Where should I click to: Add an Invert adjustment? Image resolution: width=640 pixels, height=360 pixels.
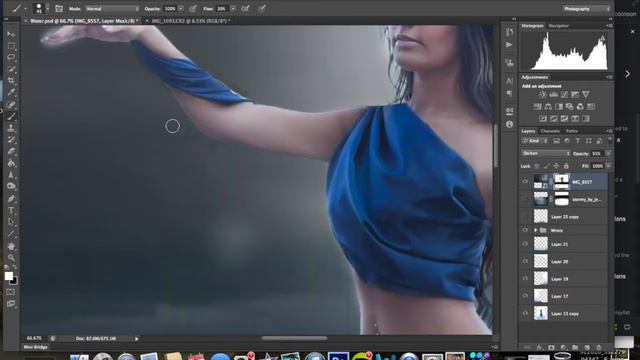(x=543, y=119)
